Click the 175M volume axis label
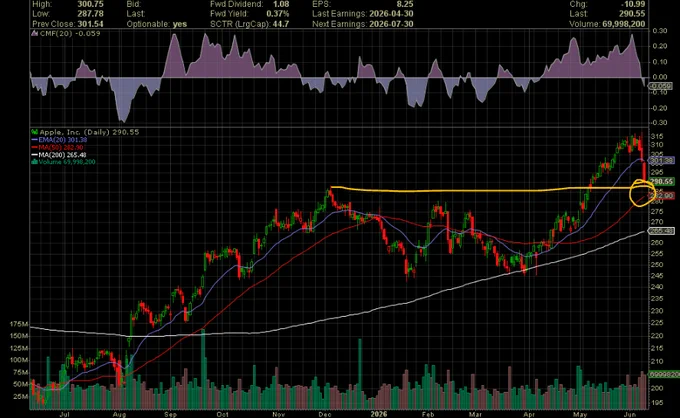Screen dimensions: 680x418 (x=19, y=324)
